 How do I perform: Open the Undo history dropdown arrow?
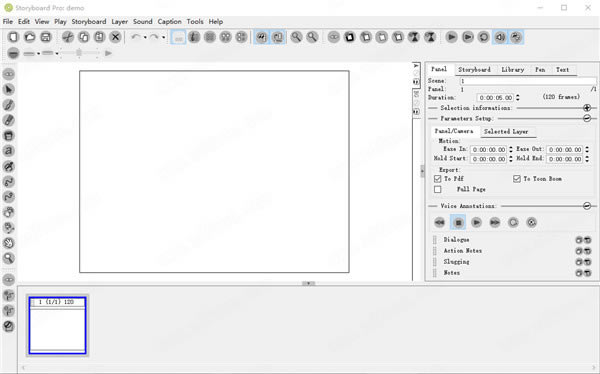(x=145, y=38)
